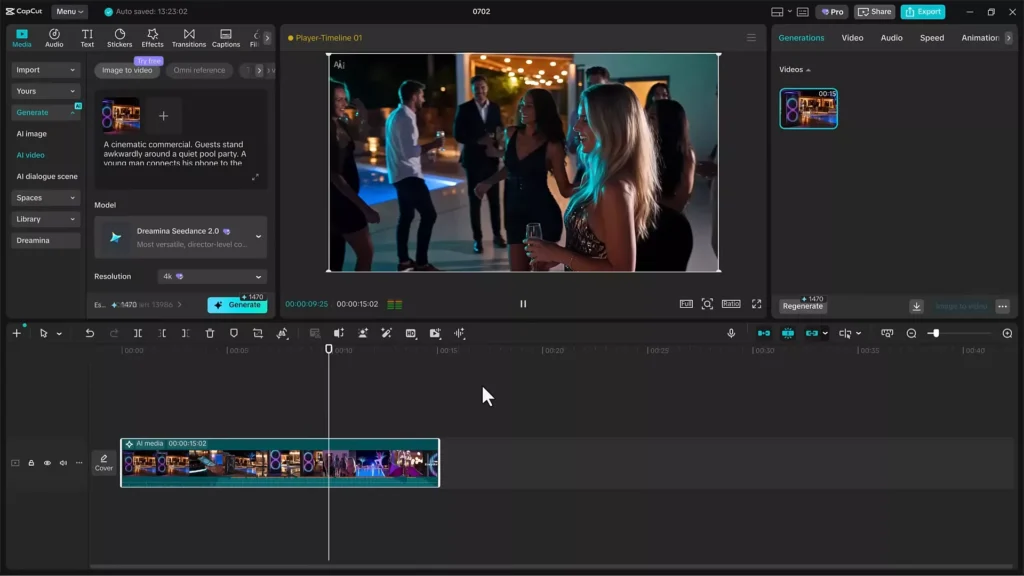Click the Undo arrow in timeline toolbar

(x=89, y=333)
